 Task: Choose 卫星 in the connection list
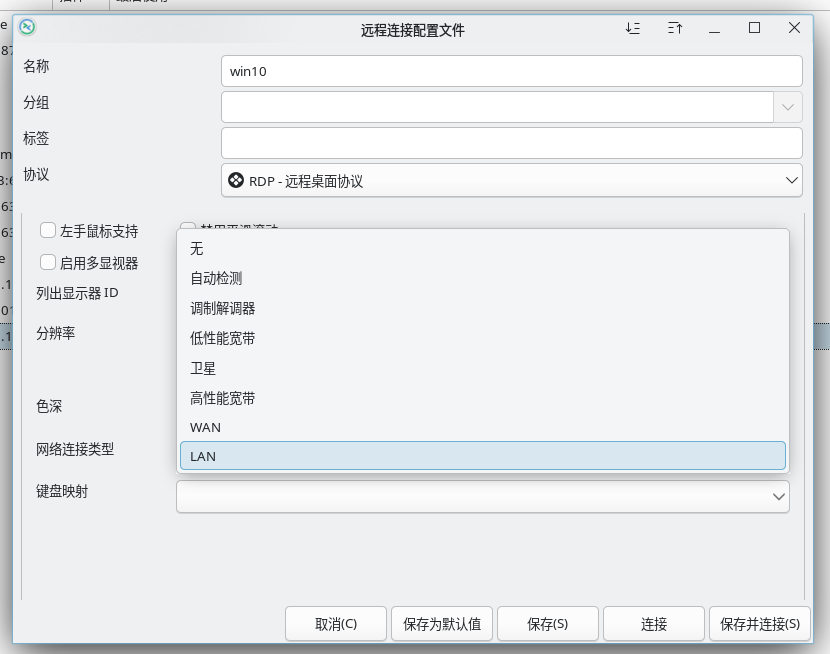click(482, 368)
